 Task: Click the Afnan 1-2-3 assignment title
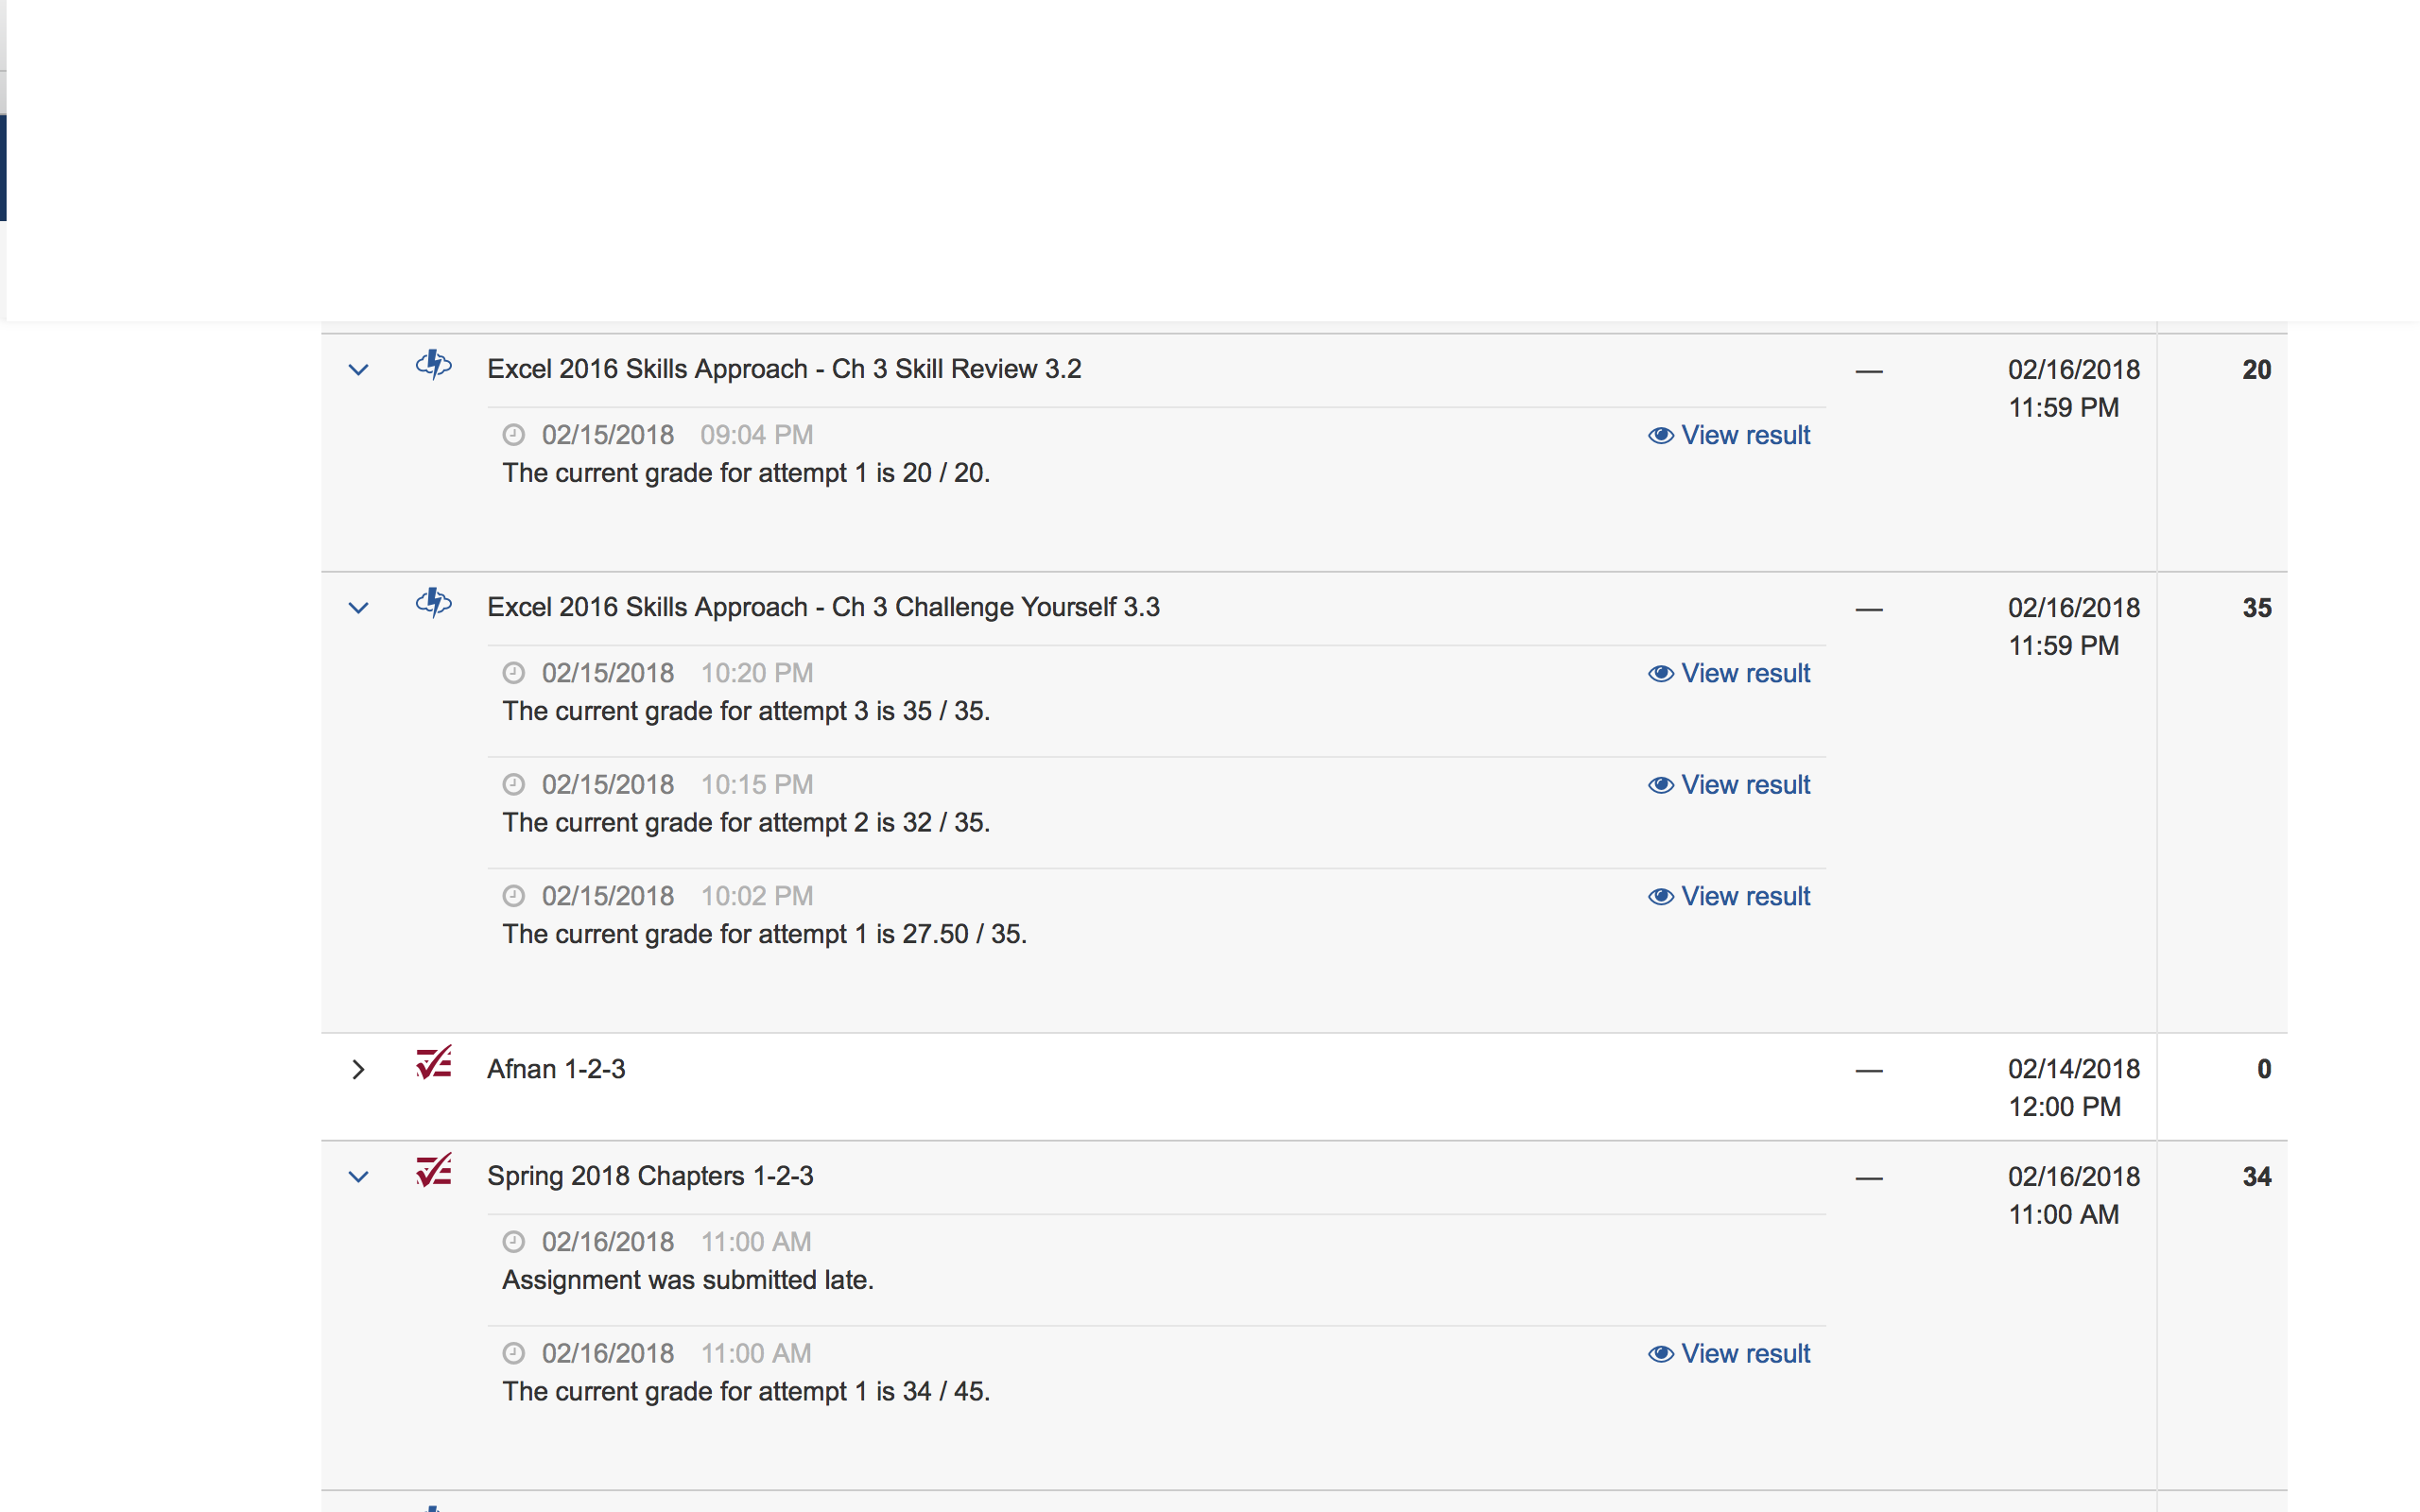point(556,1069)
